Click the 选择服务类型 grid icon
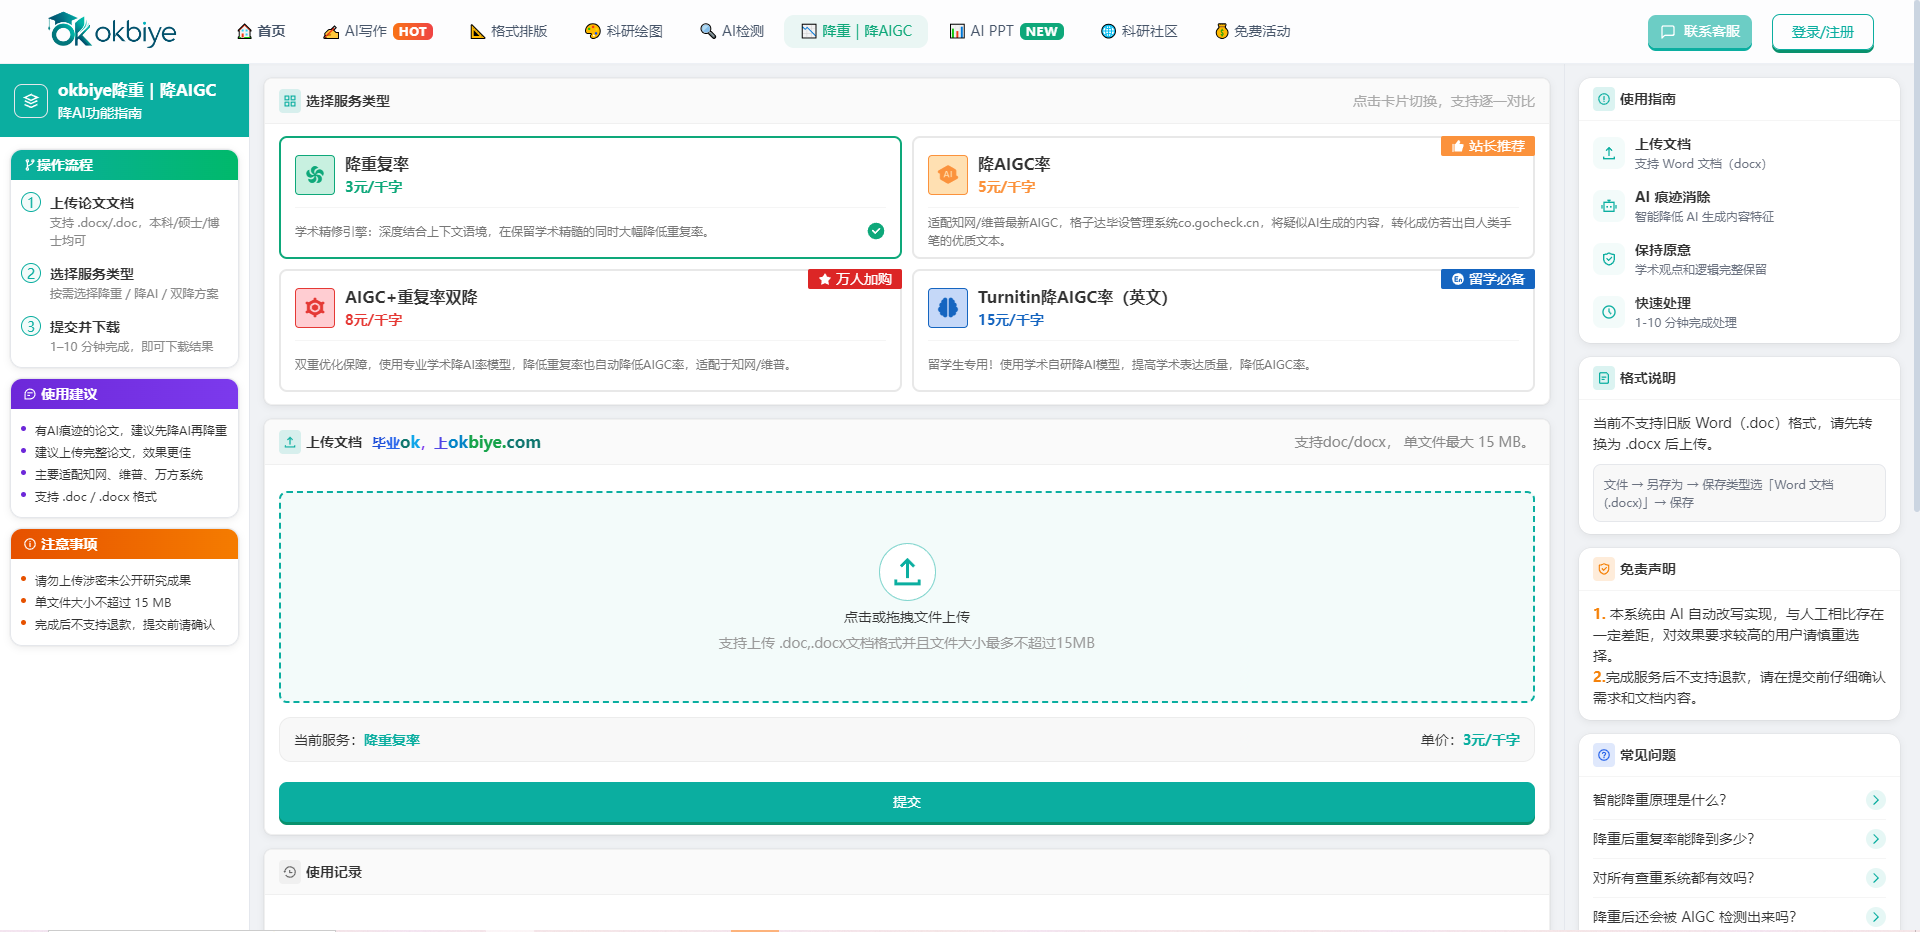The width and height of the screenshot is (1920, 932). click(290, 101)
